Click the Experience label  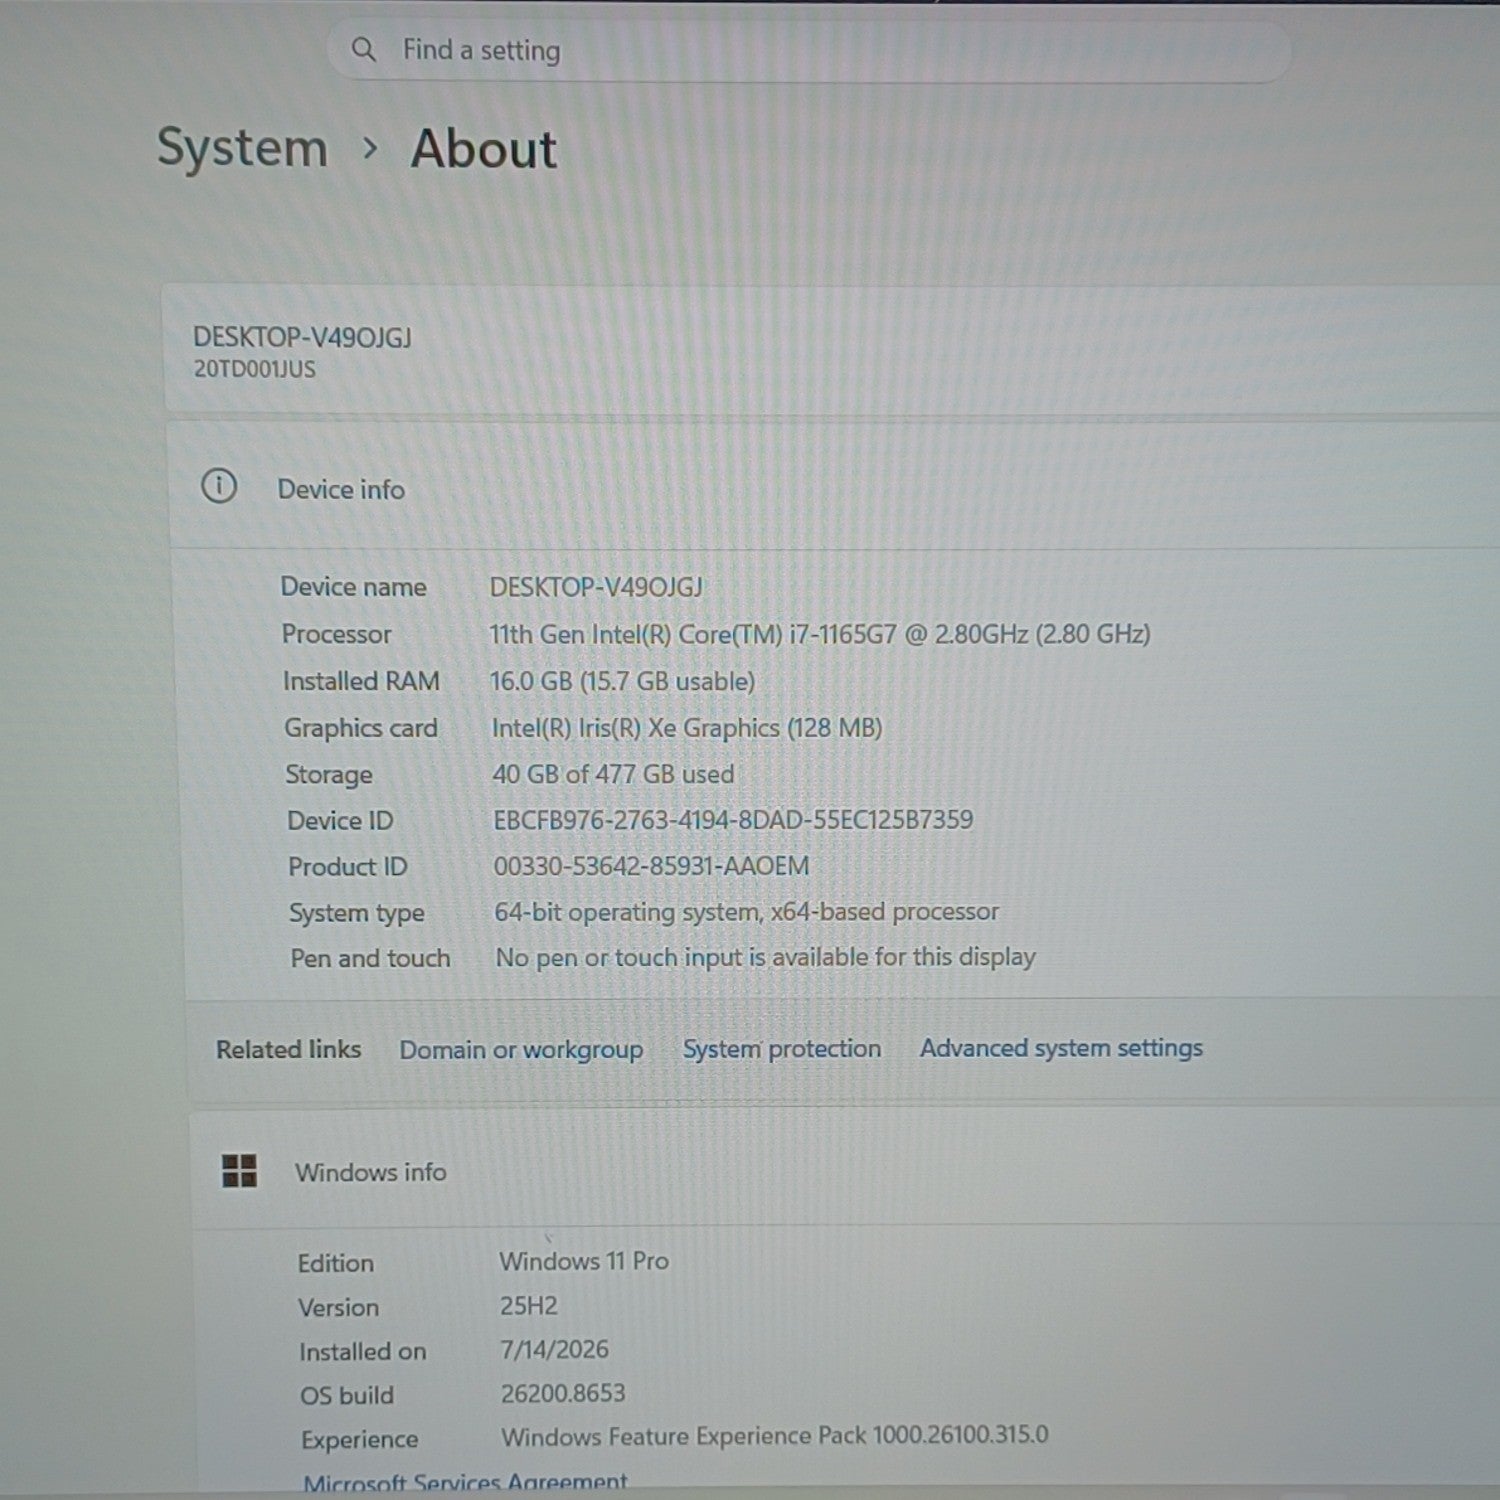360,1441
